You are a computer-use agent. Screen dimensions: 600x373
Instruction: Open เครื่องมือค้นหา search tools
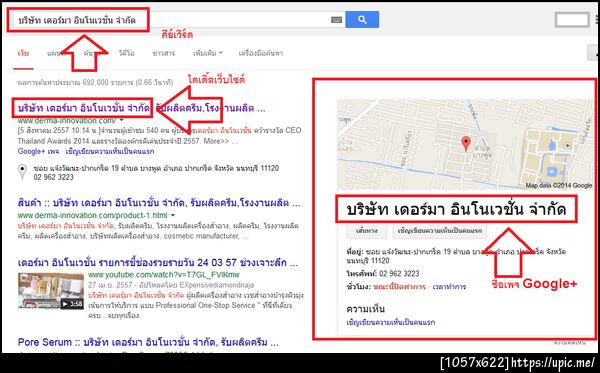(x=261, y=53)
